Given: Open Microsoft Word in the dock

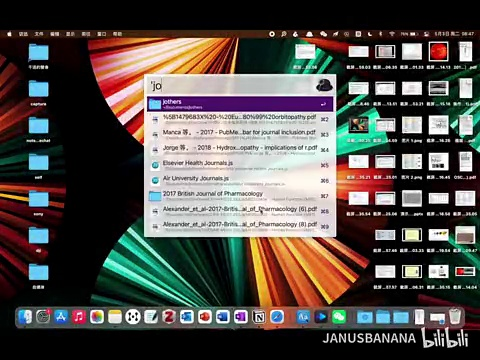Looking at the screenshot, I should click(x=223, y=317).
